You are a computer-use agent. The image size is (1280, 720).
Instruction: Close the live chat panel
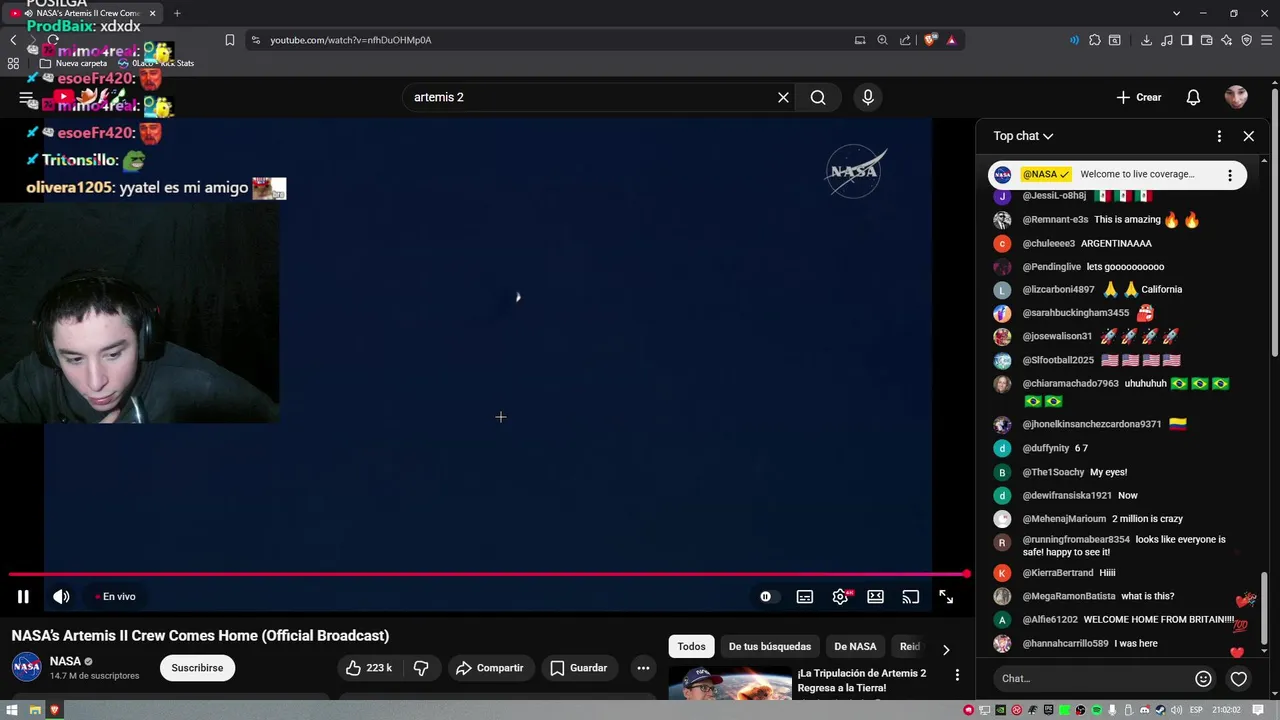[x=1249, y=136]
